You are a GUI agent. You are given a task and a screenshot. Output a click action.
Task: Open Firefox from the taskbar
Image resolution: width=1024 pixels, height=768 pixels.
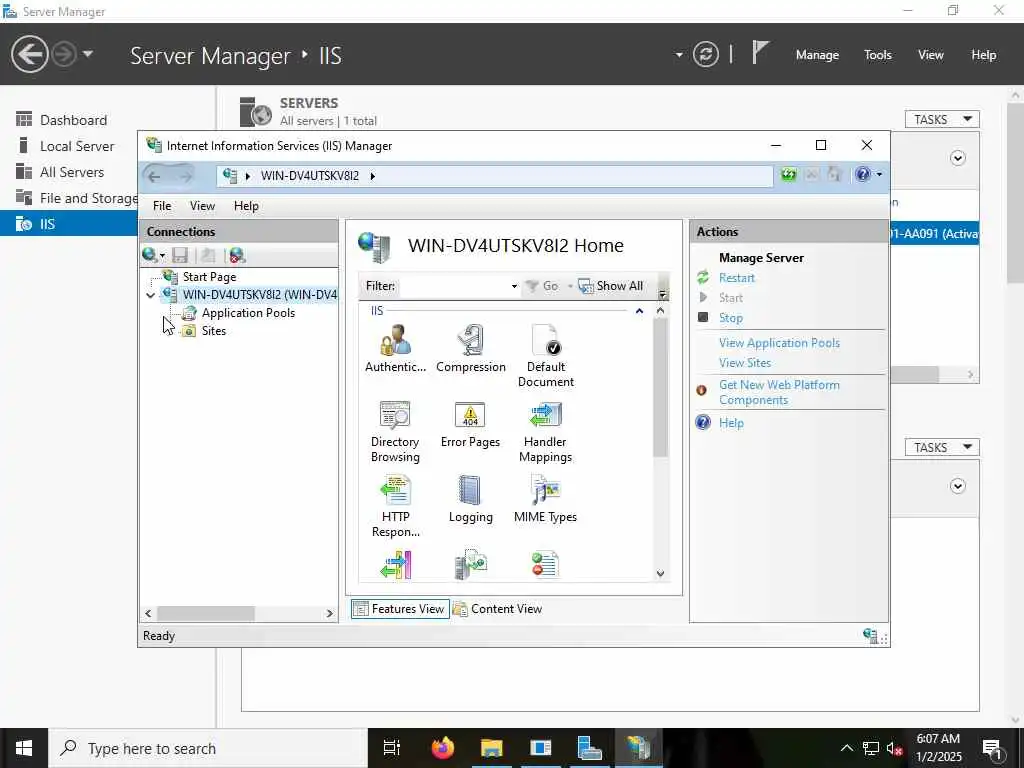tap(443, 748)
